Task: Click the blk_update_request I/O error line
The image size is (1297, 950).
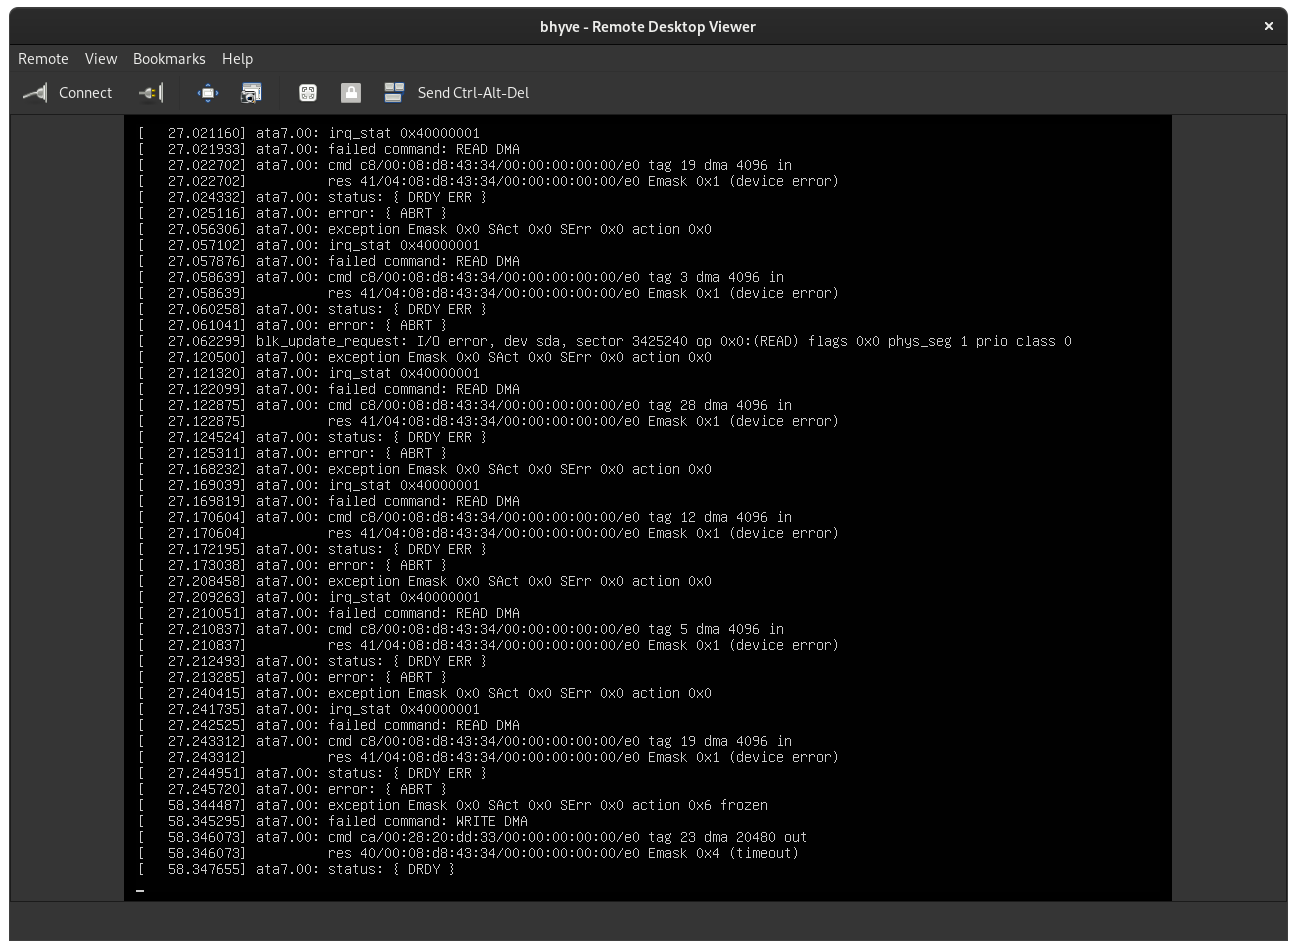Action: (605, 341)
